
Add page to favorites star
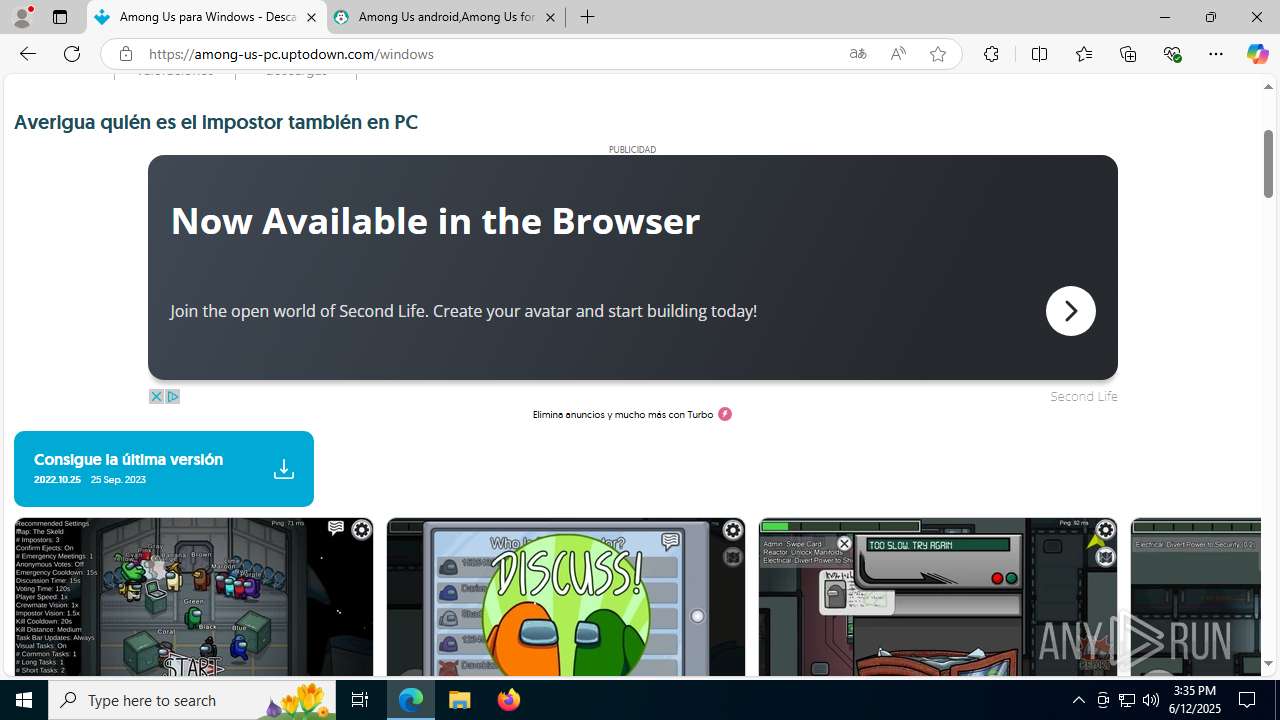coord(938,54)
